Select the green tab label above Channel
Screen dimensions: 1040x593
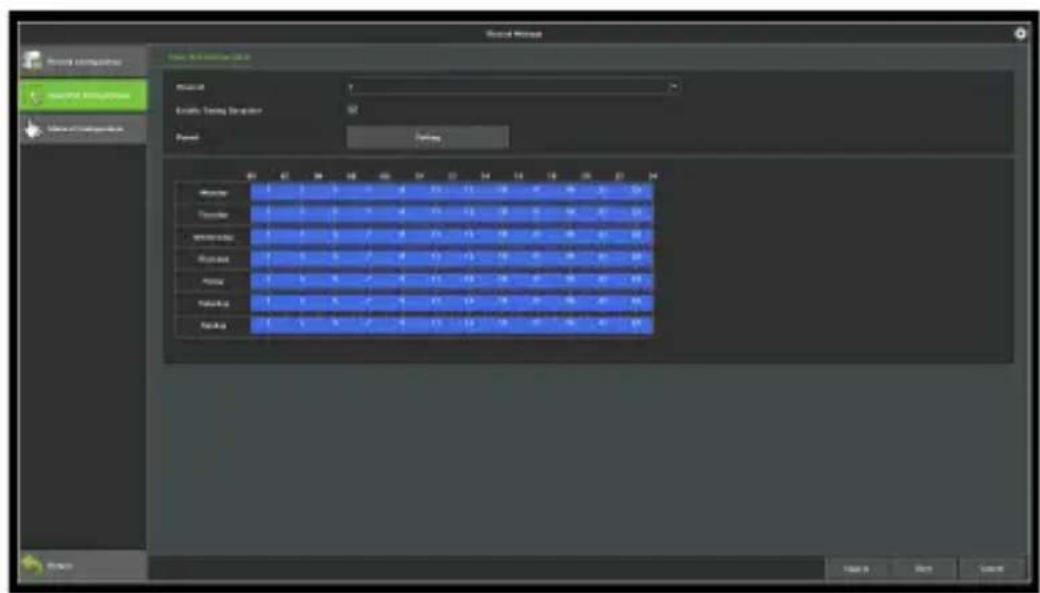[x=208, y=57]
